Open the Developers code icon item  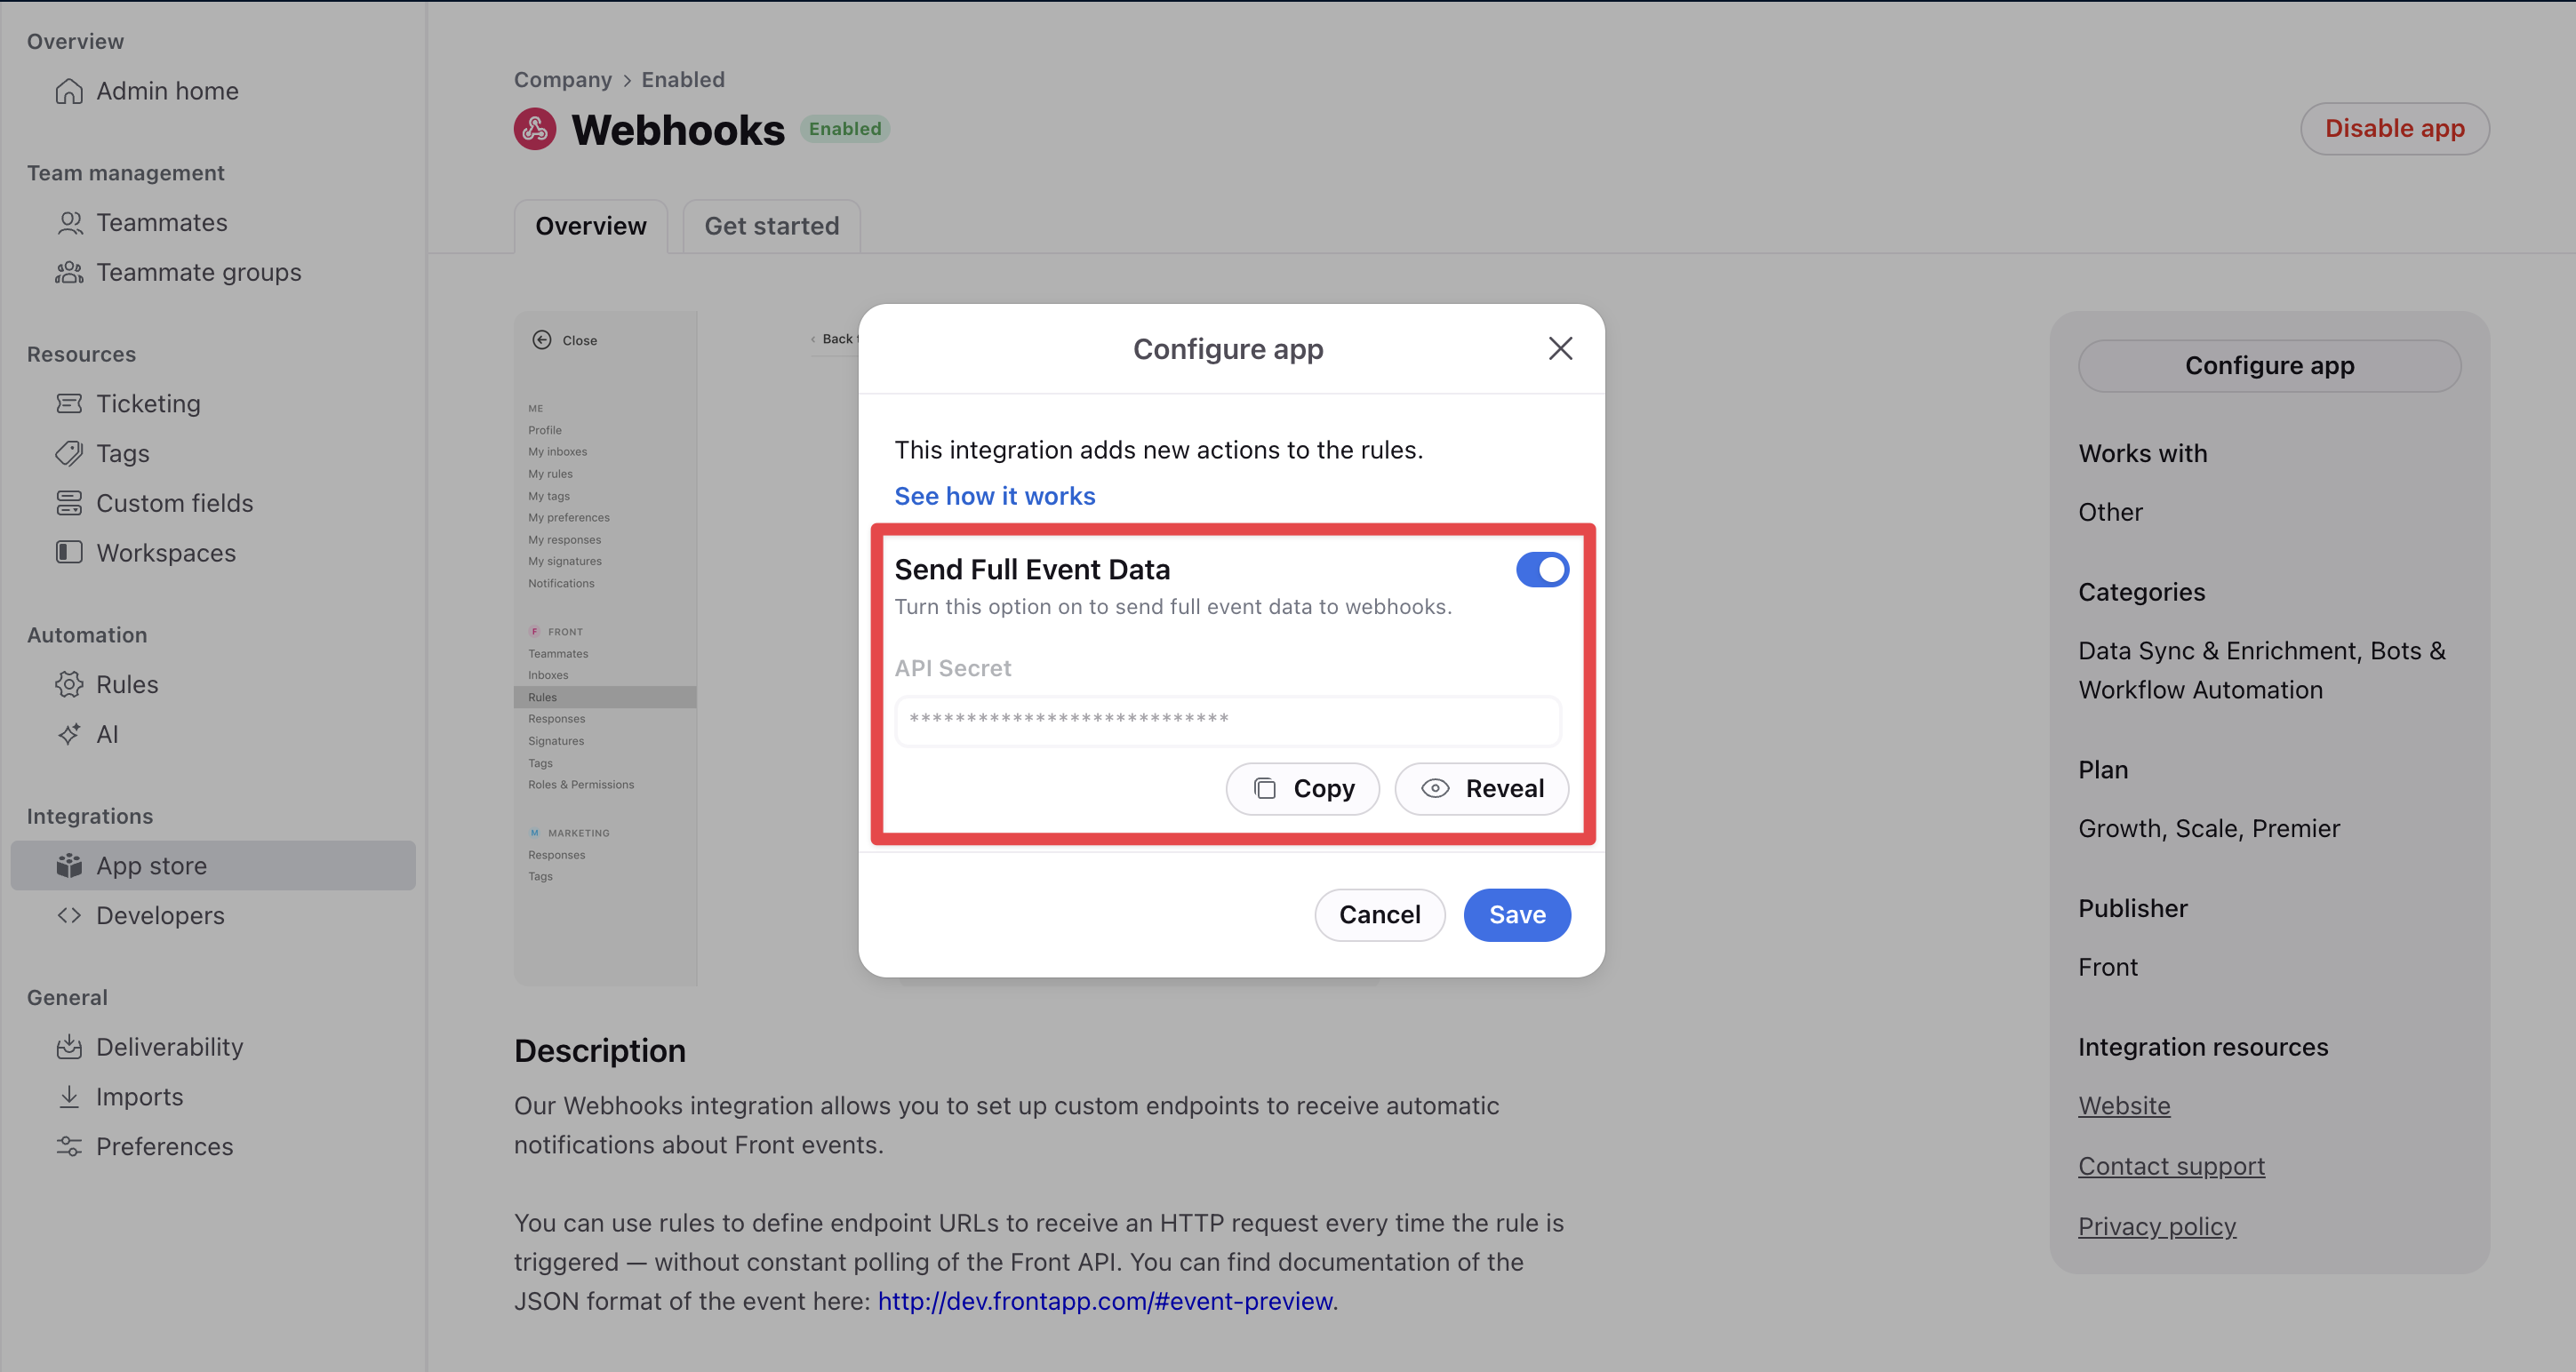(69, 916)
